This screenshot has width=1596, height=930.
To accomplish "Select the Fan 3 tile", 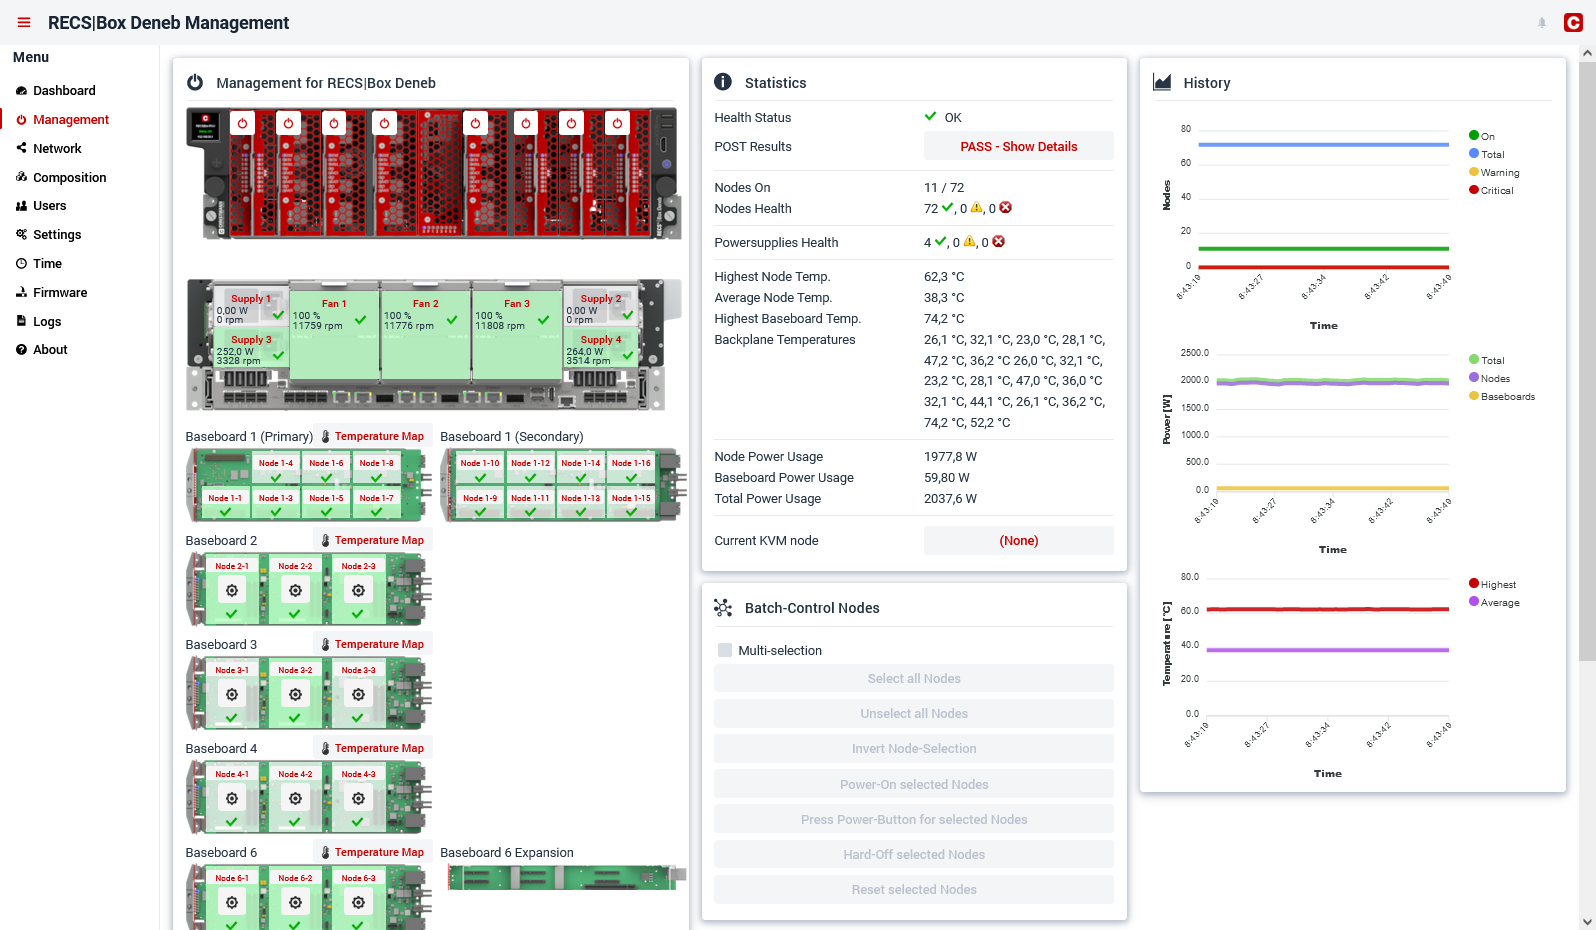I will coord(517,335).
